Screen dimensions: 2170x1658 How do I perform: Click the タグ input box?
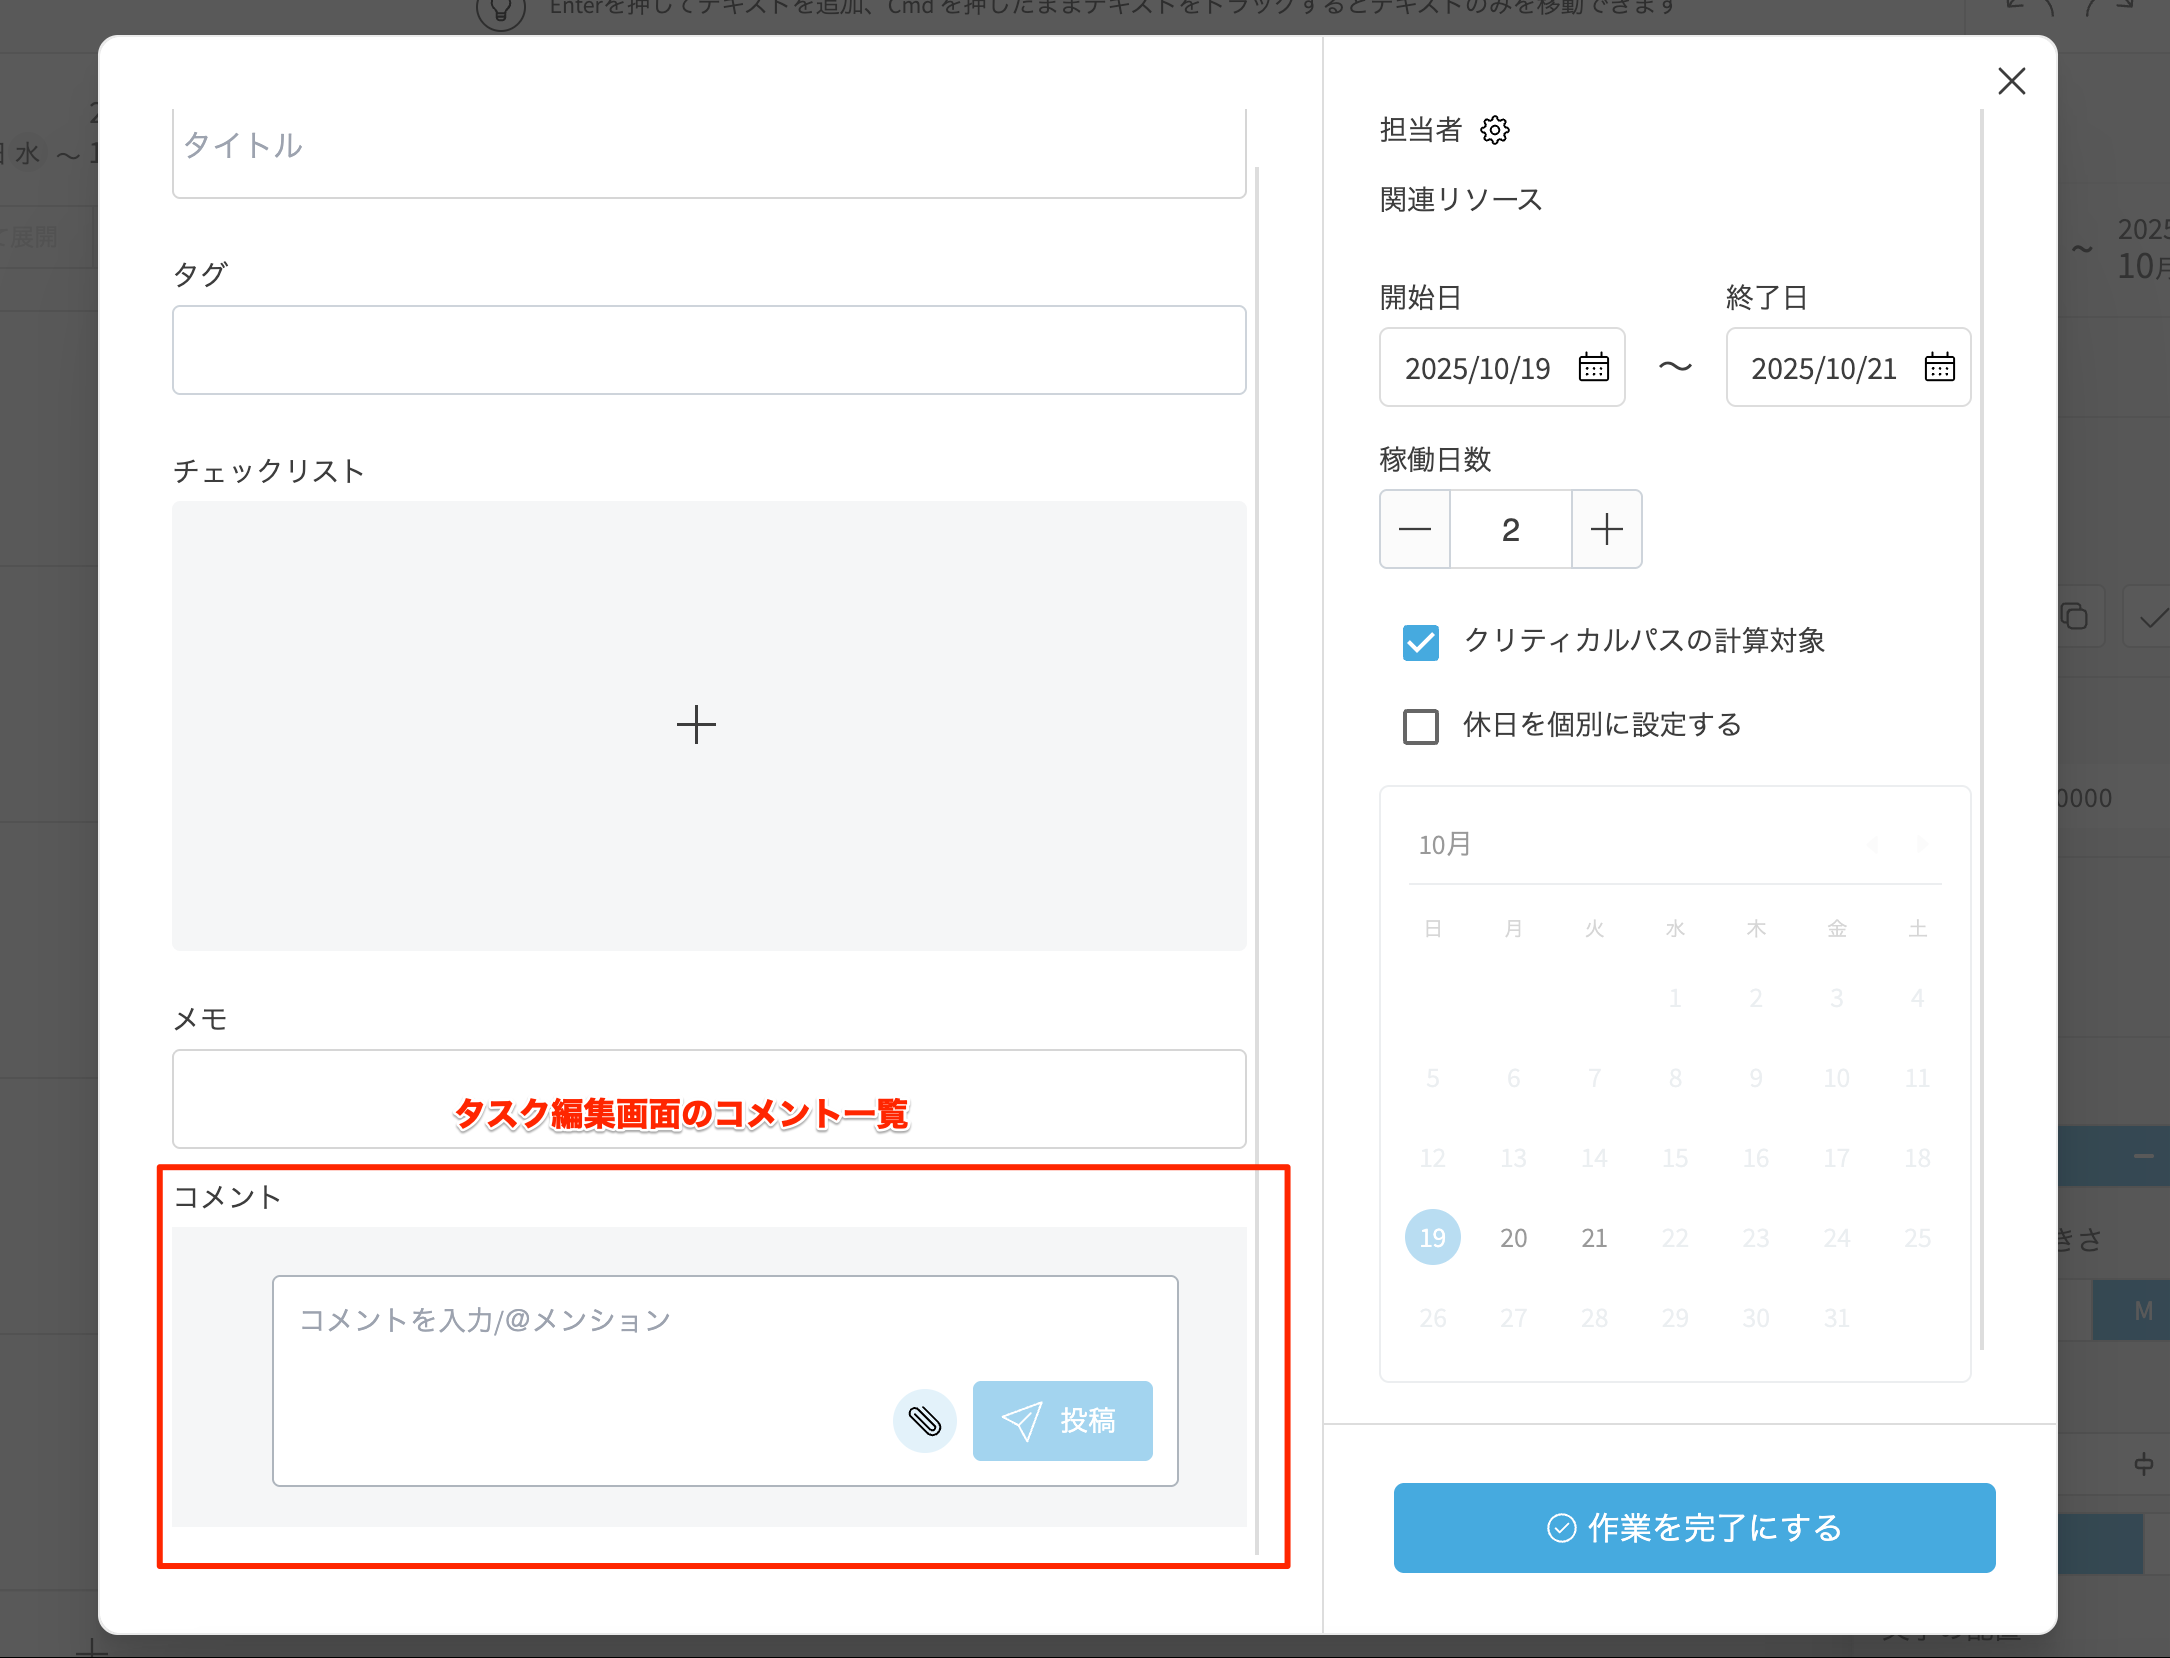click(x=708, y=350)
